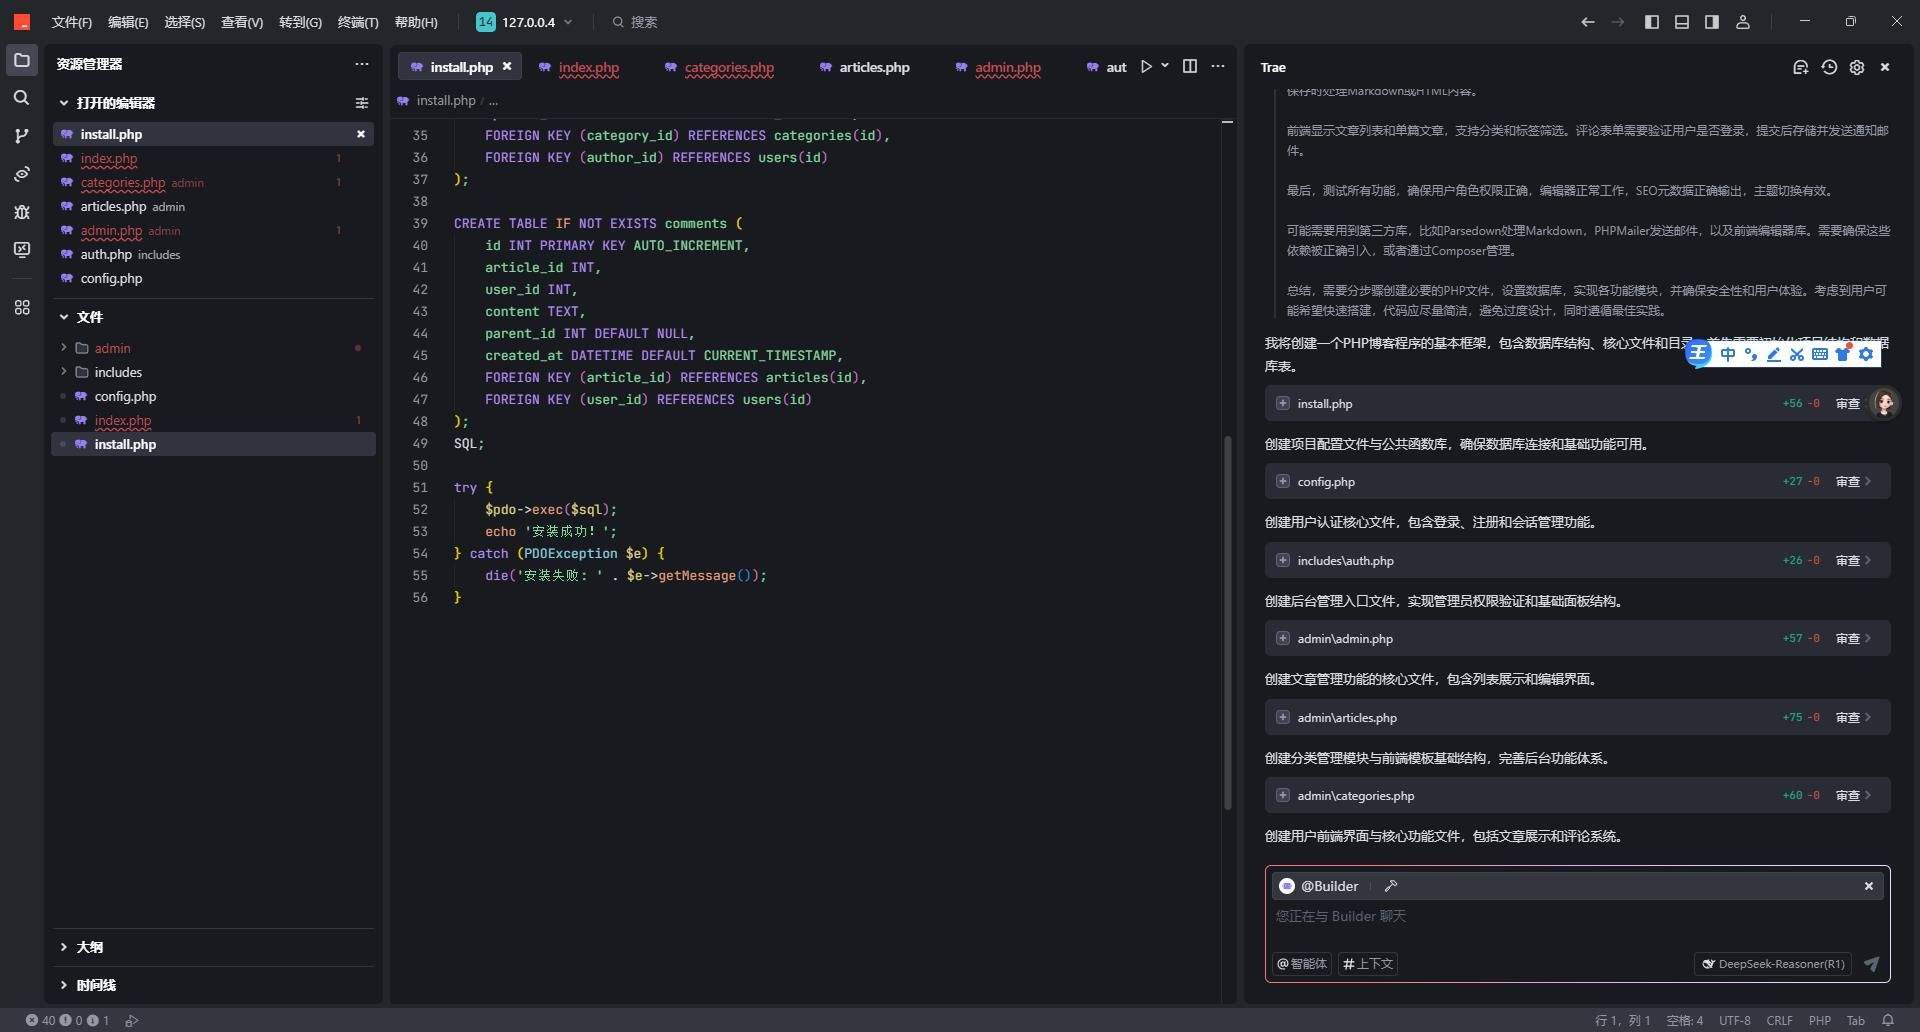Navigate back with the left arrow
This screenshot has width=1920, height=1032.
point(1587,22)
